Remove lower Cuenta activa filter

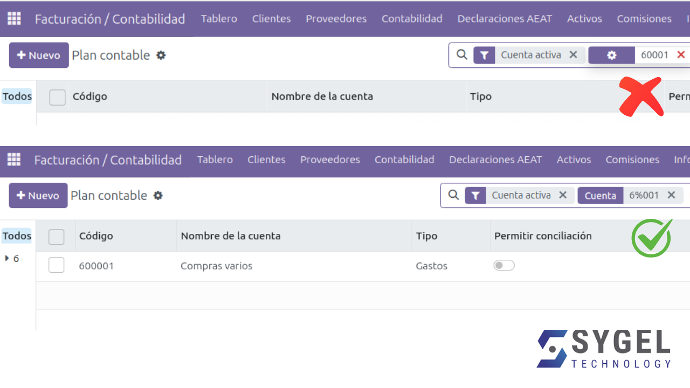point(563,195)
